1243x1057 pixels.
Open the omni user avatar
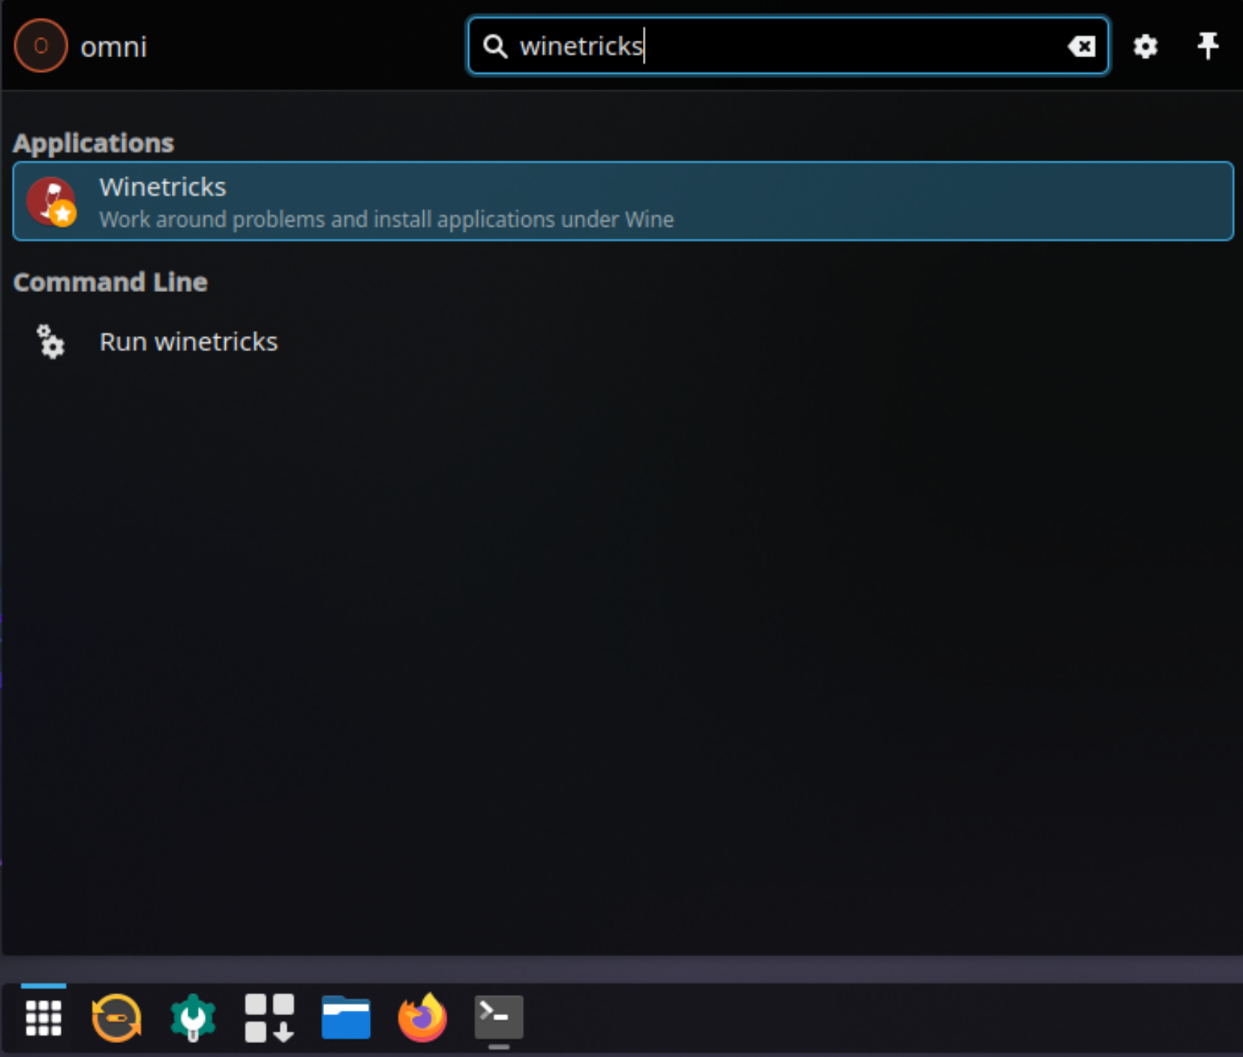(41, 46)
